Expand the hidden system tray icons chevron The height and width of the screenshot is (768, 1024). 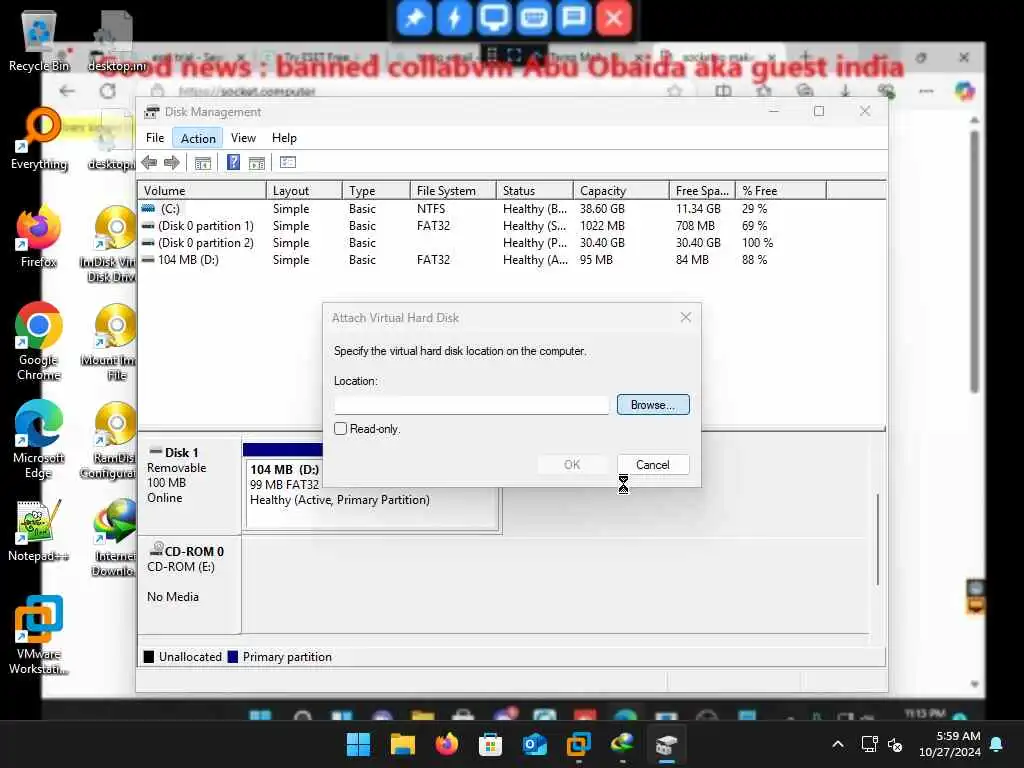click(838, 744)
